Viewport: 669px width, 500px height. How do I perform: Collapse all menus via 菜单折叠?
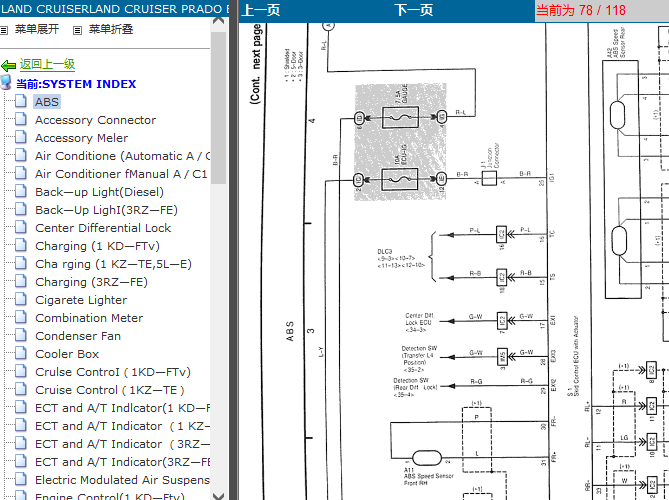click(111, 29)
